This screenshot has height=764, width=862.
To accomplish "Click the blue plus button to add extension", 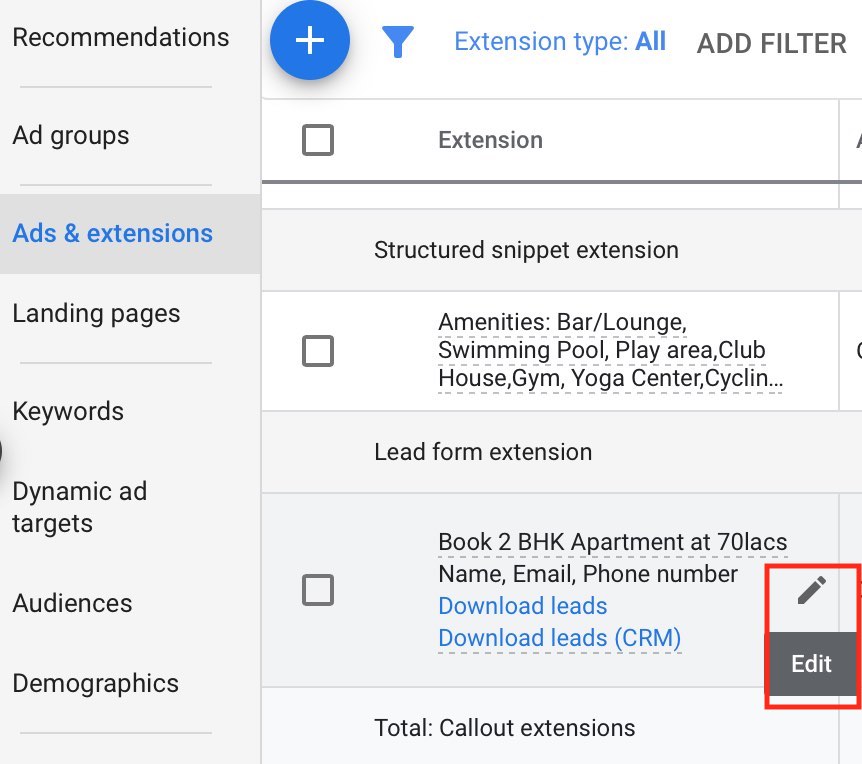I will (x=309, y=40).
